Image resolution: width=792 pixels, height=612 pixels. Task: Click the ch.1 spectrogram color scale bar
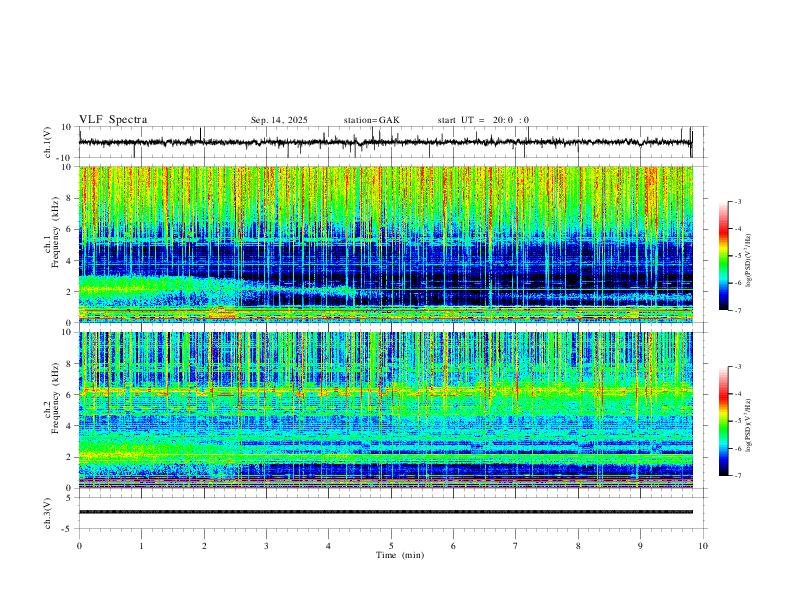click(724, 256)
